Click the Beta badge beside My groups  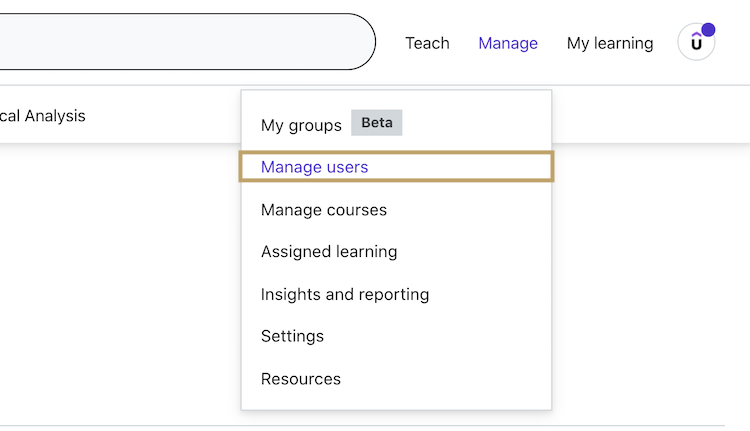coord(376,124)
